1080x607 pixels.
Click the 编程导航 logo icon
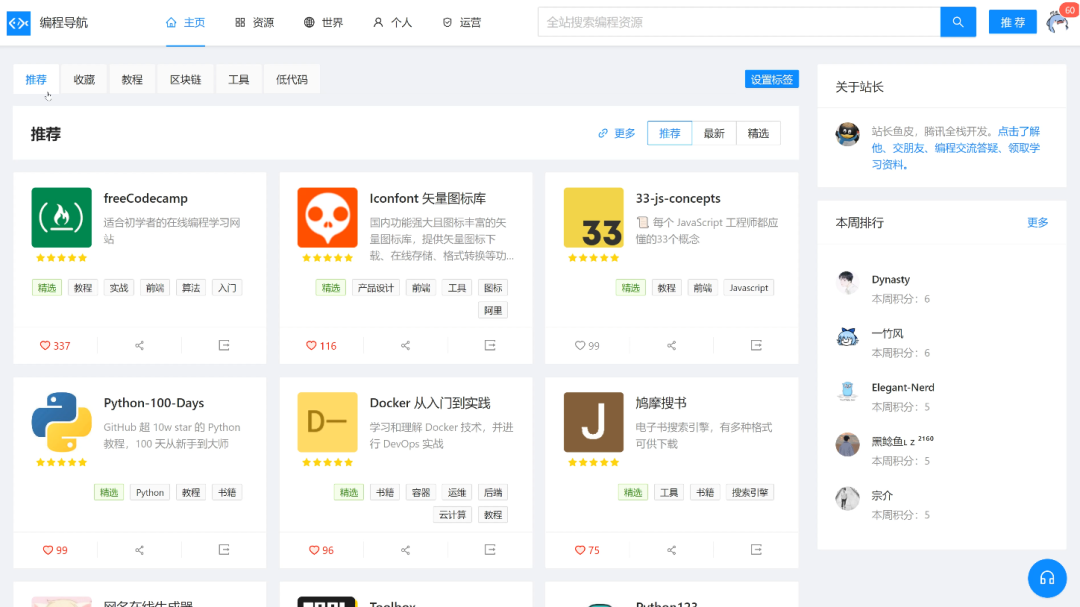click(x=18, y=22)
